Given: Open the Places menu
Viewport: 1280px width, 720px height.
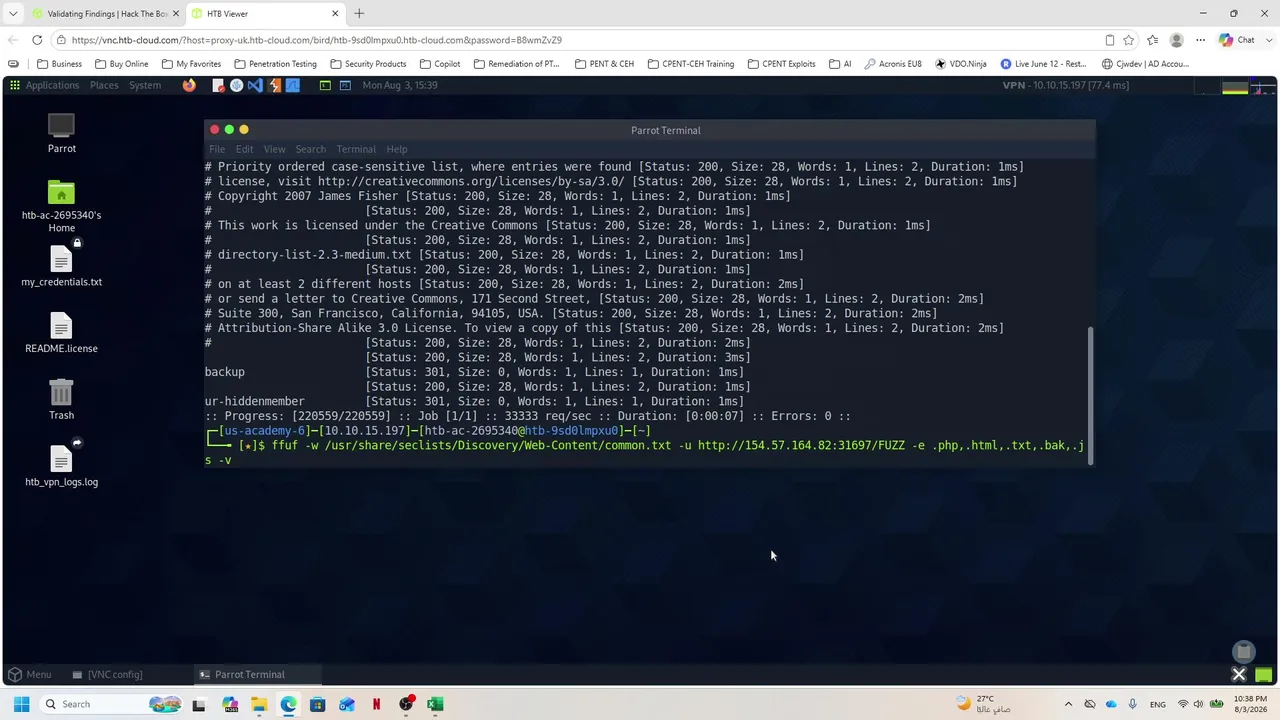Looking at the screenshot, I should coord(104,85).
